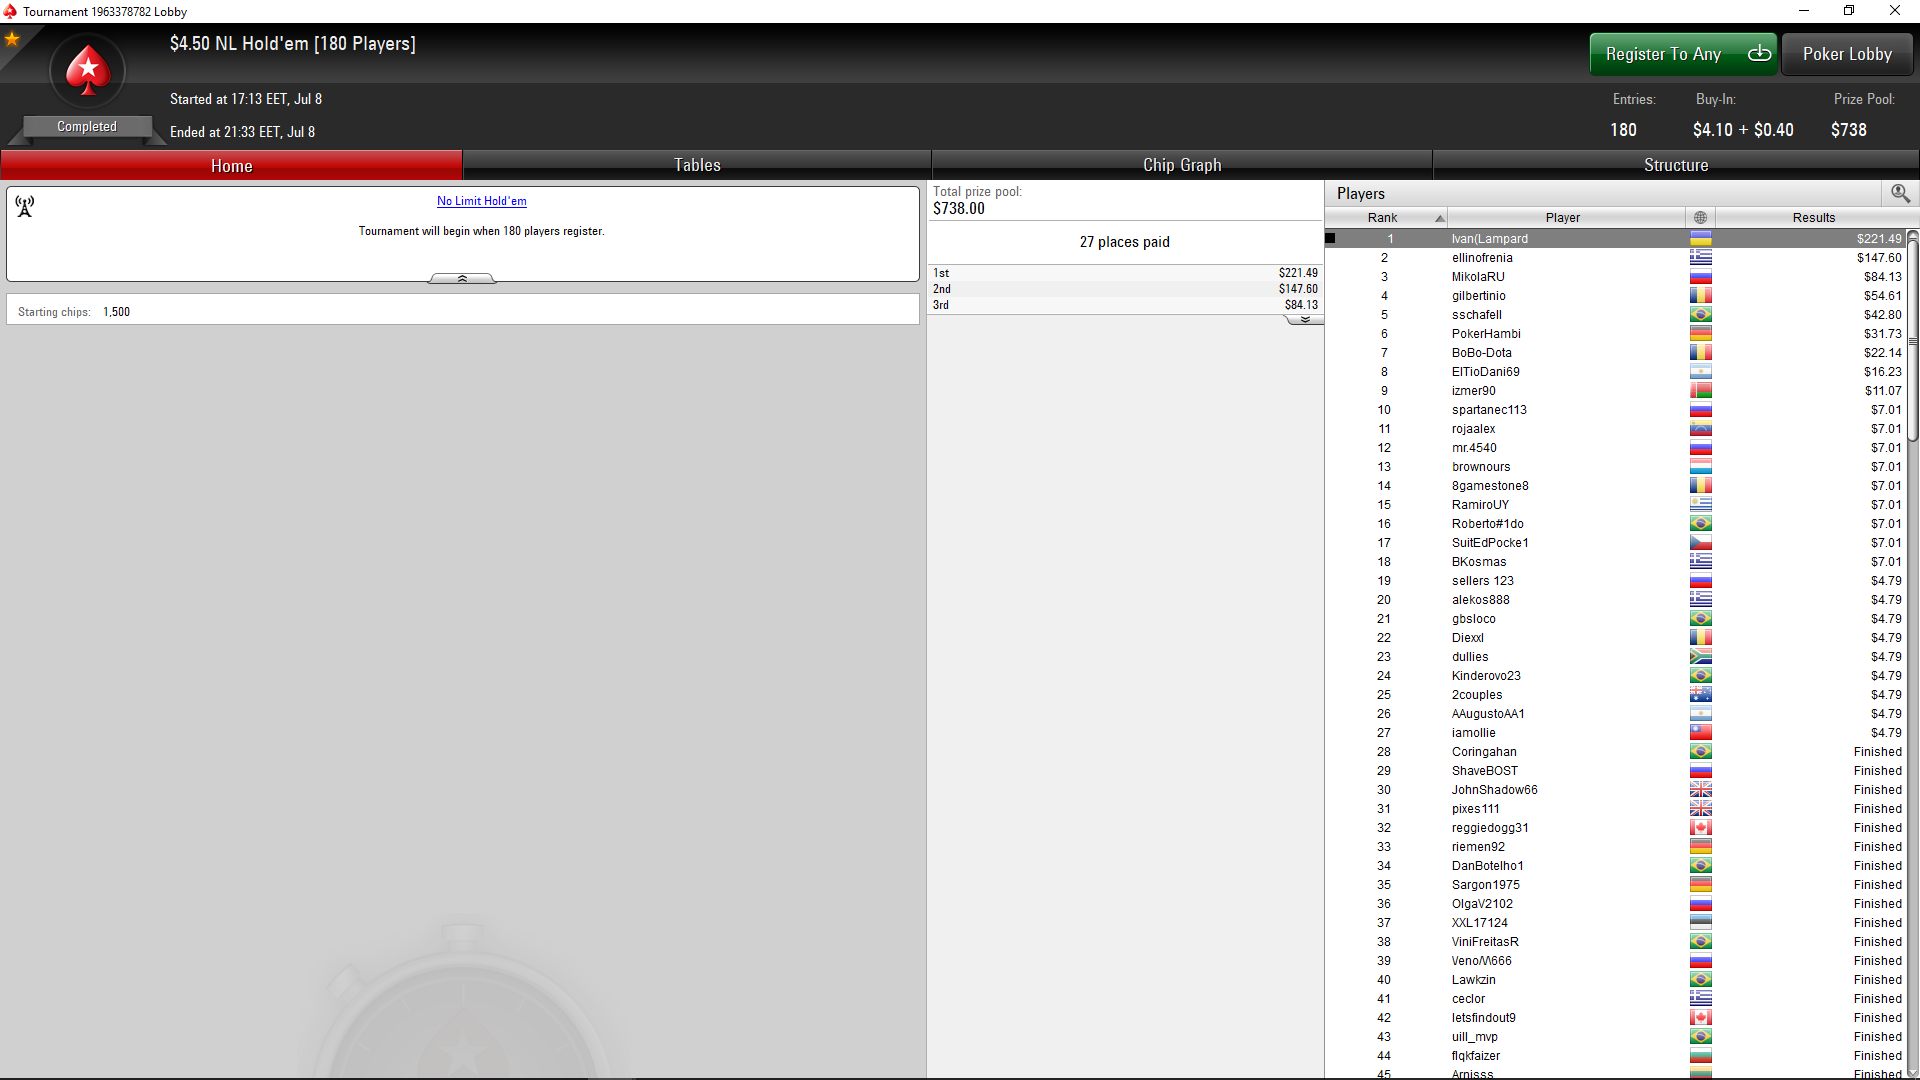Click the 1st place $221.49 payout row
Viewport: 1920px width, 1080px height.
pos(1125,273)
